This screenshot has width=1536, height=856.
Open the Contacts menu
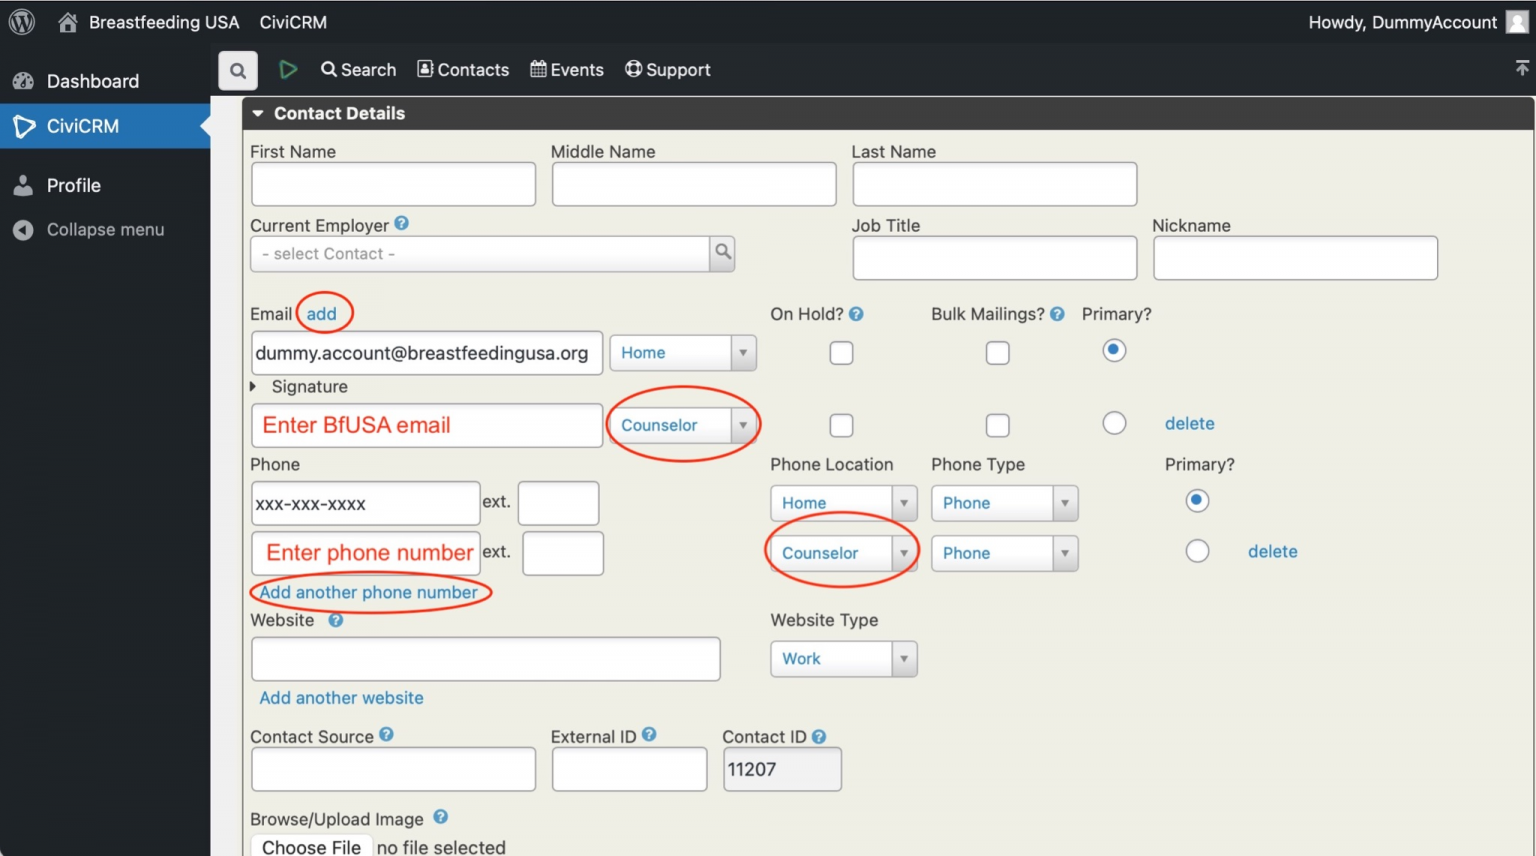(x=463, y=70)
